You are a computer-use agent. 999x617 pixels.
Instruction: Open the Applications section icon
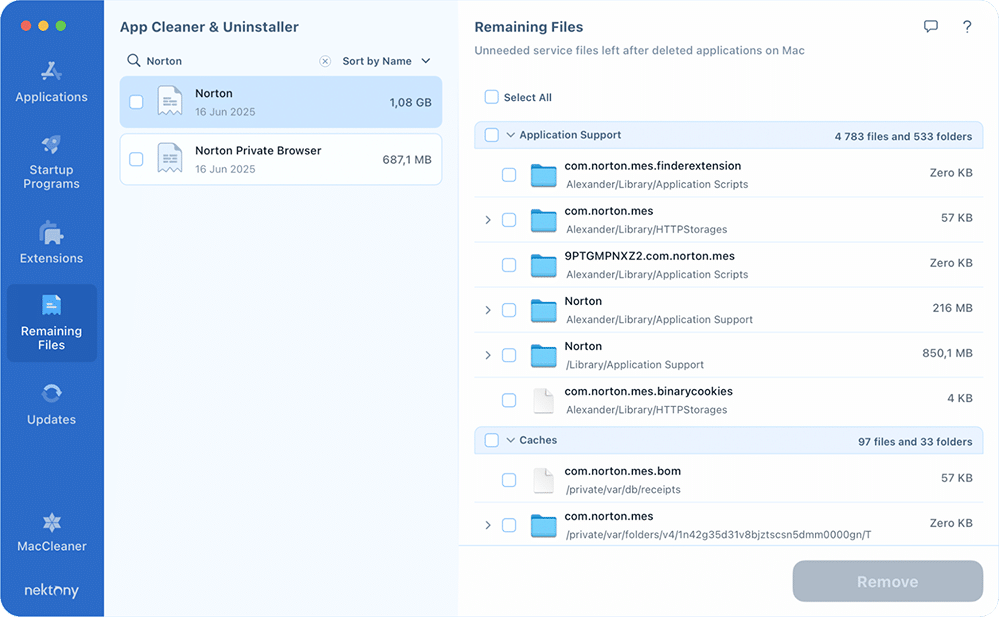(52, 71)
